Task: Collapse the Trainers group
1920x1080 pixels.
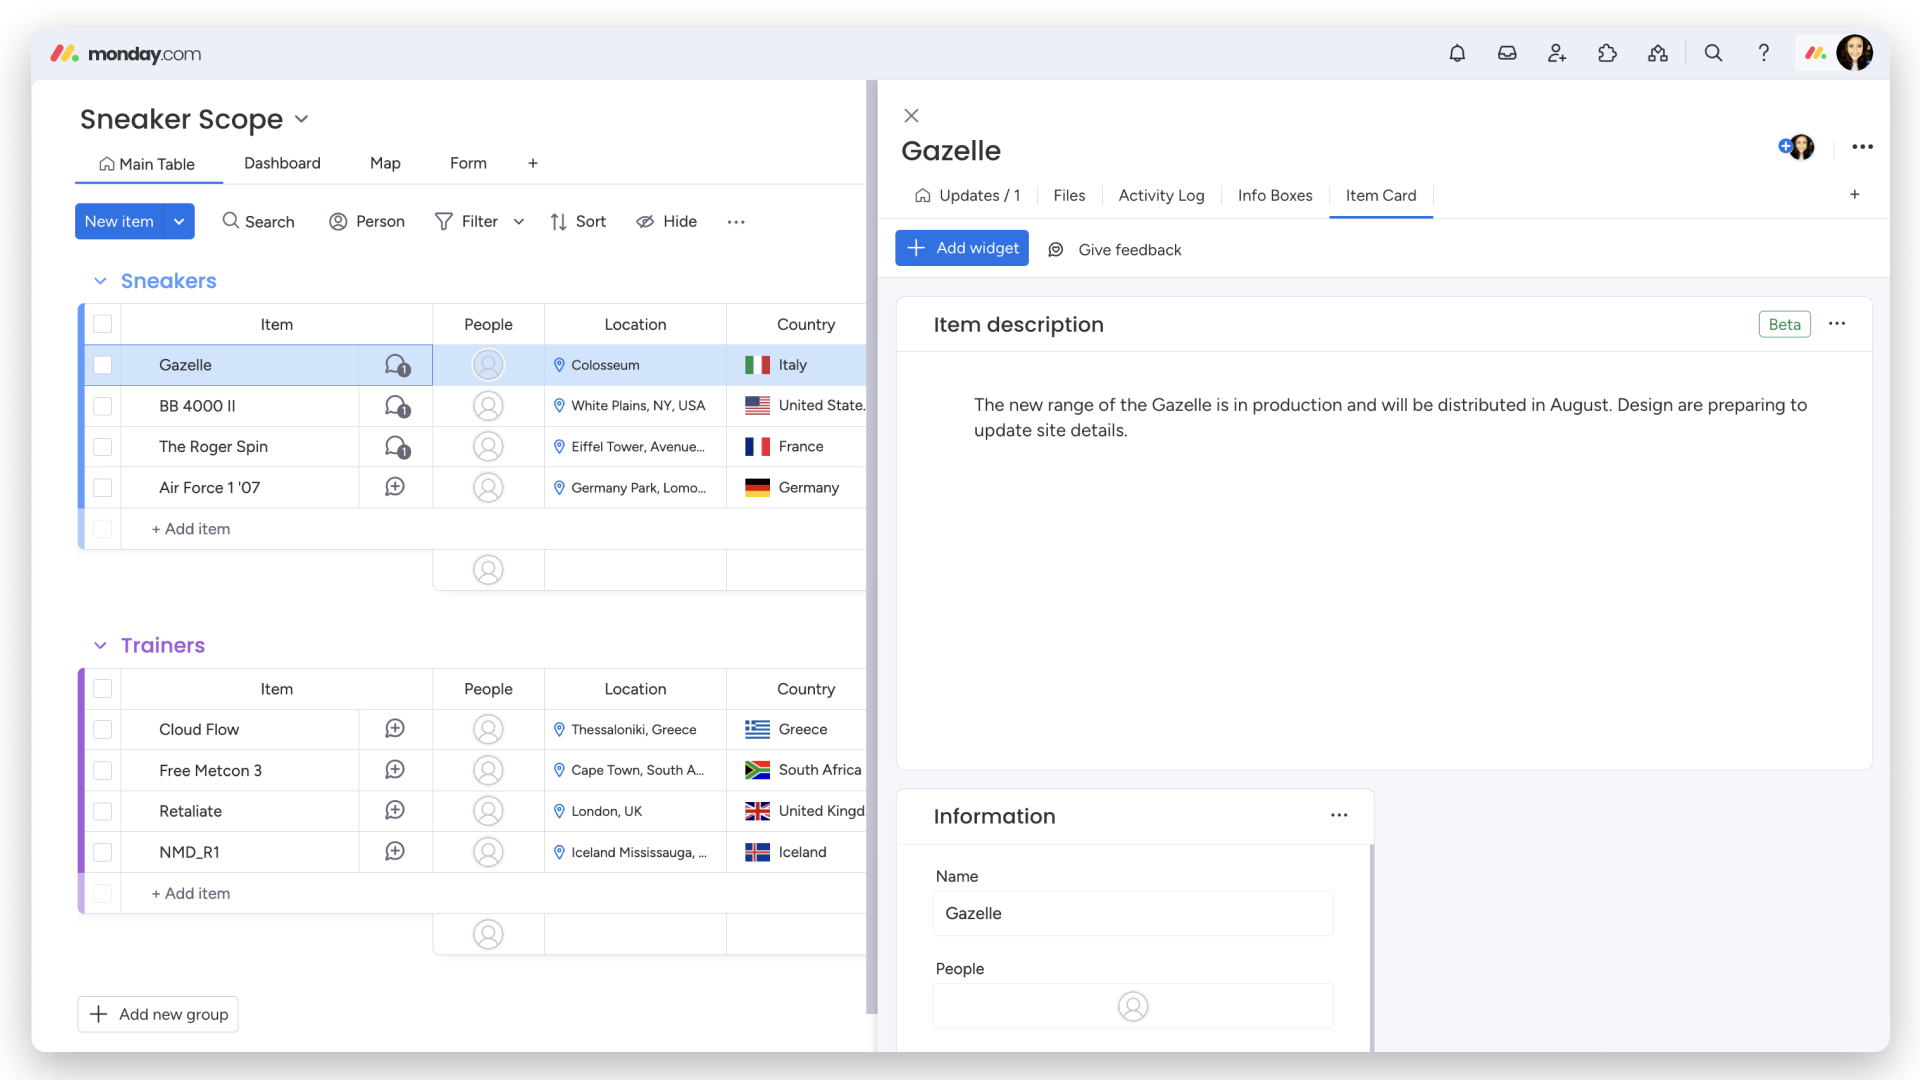Action: [x=100, y=646]
